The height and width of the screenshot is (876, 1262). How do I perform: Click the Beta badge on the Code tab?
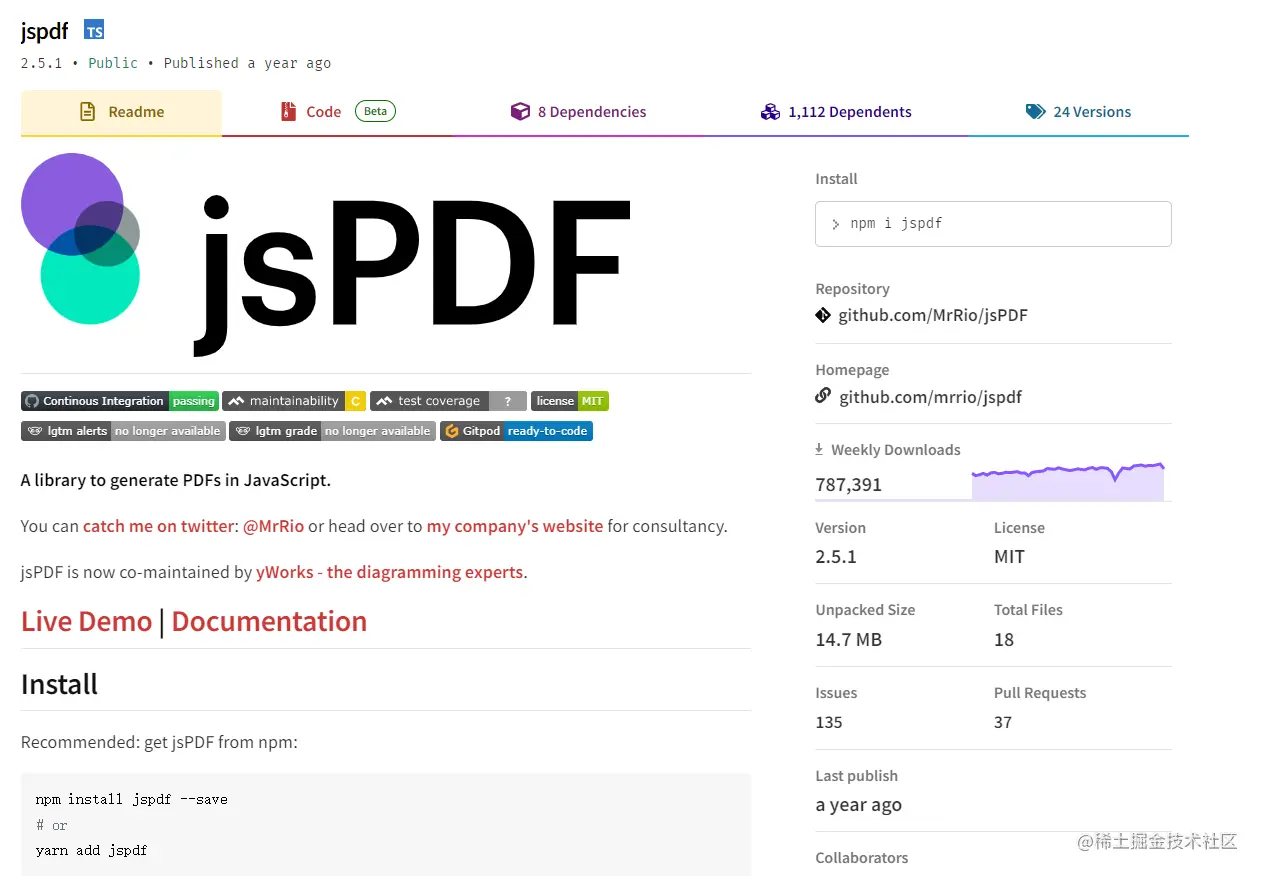[x=375, y=111]
